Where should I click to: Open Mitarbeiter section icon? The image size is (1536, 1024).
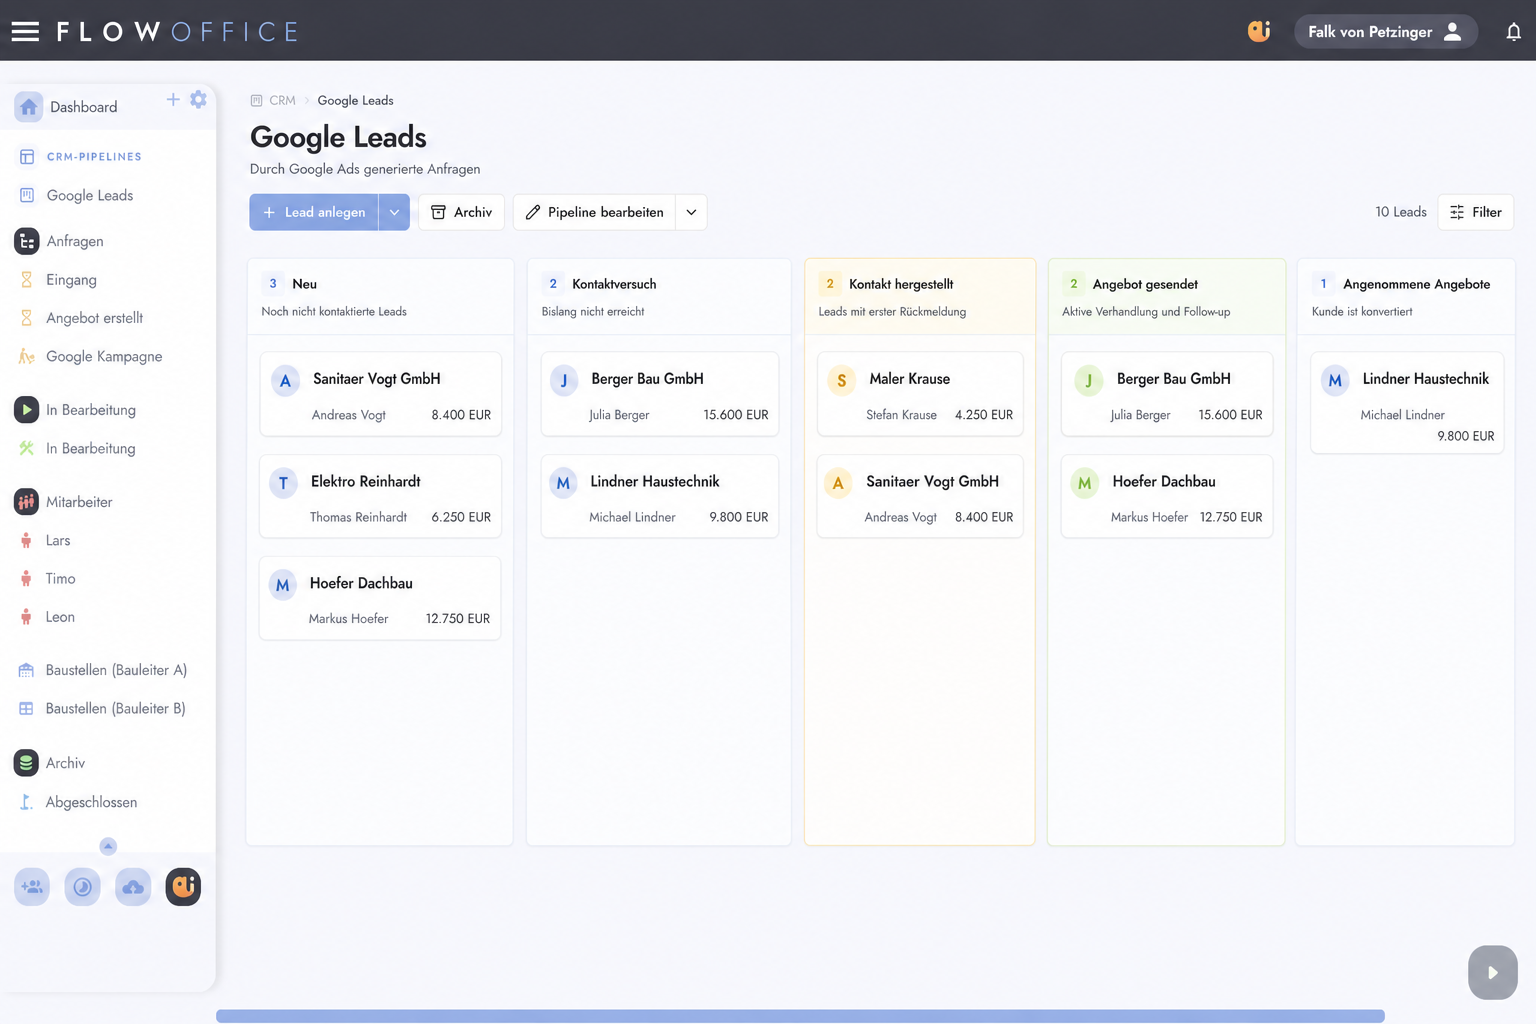pyautogui.click(x=26, y=502)
